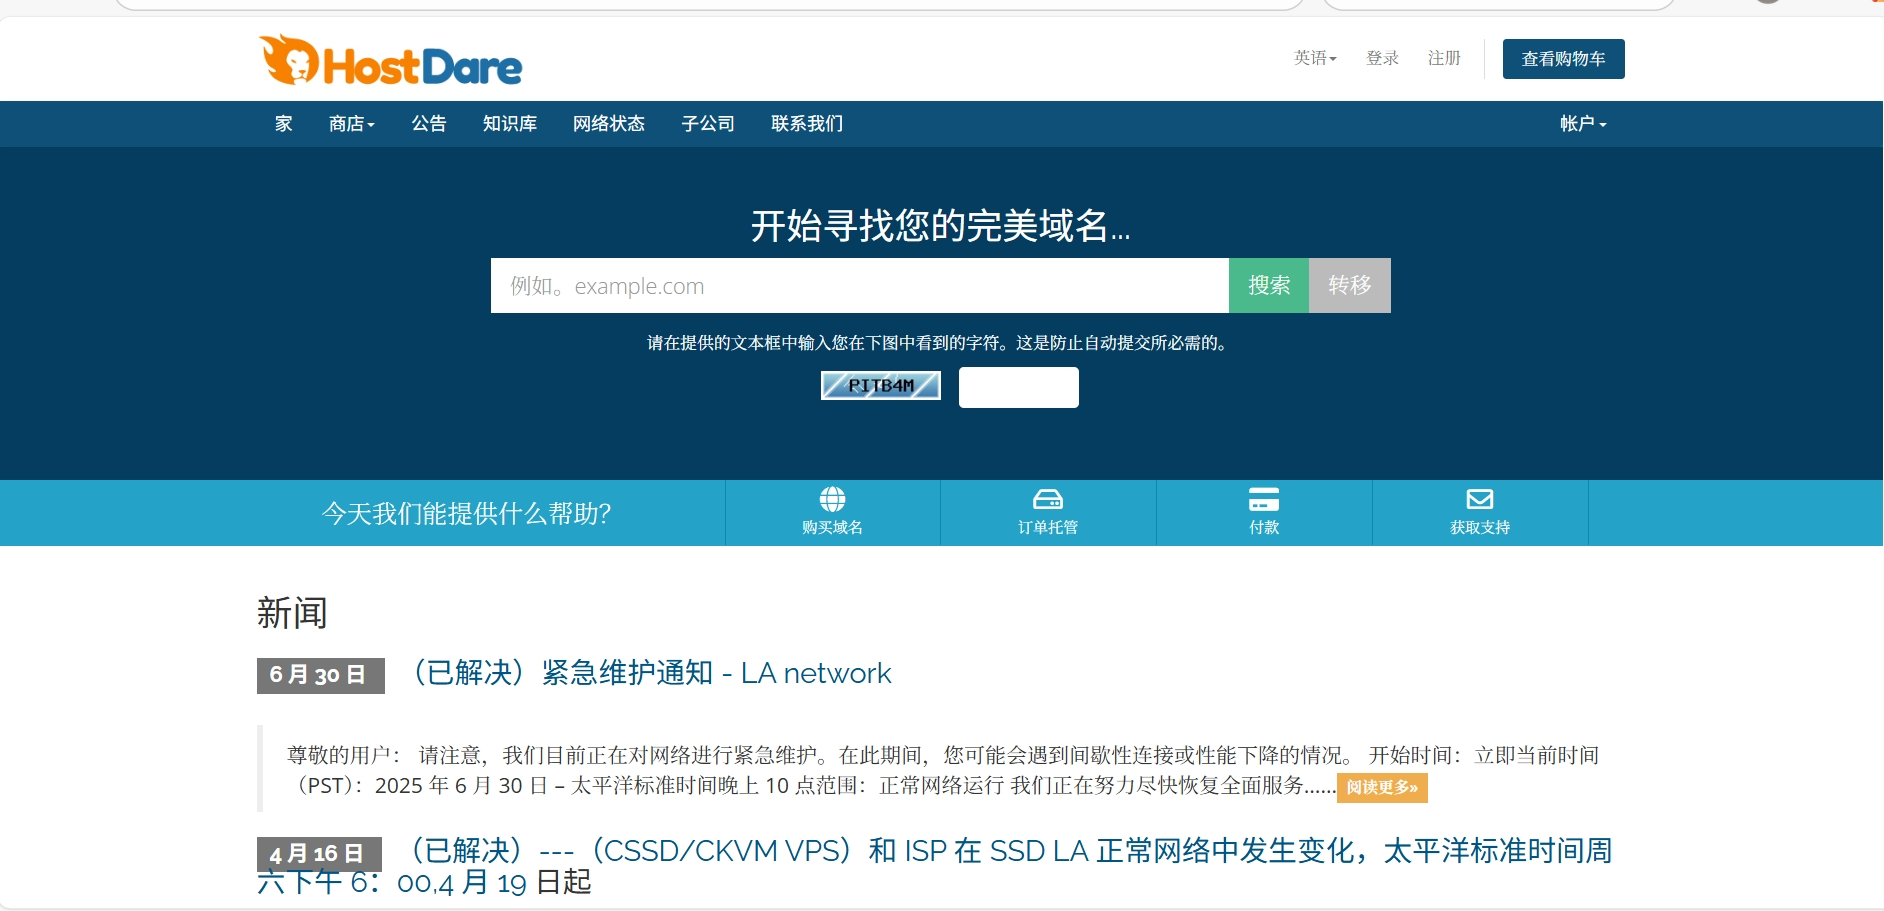
Task: Click the hard drive icon for 订单托管
Action: tap(1047, 499)
